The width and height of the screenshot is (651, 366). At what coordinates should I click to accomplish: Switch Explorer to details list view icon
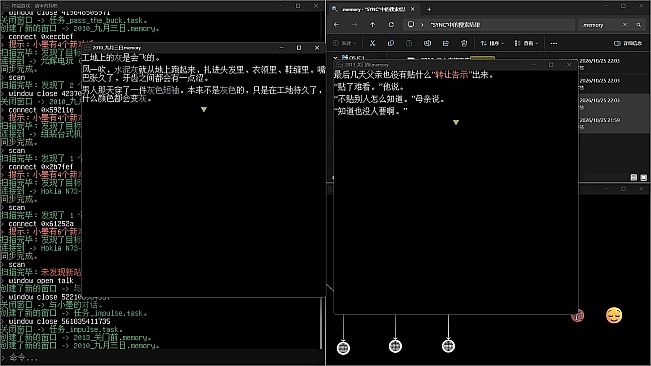coord(634,178)
